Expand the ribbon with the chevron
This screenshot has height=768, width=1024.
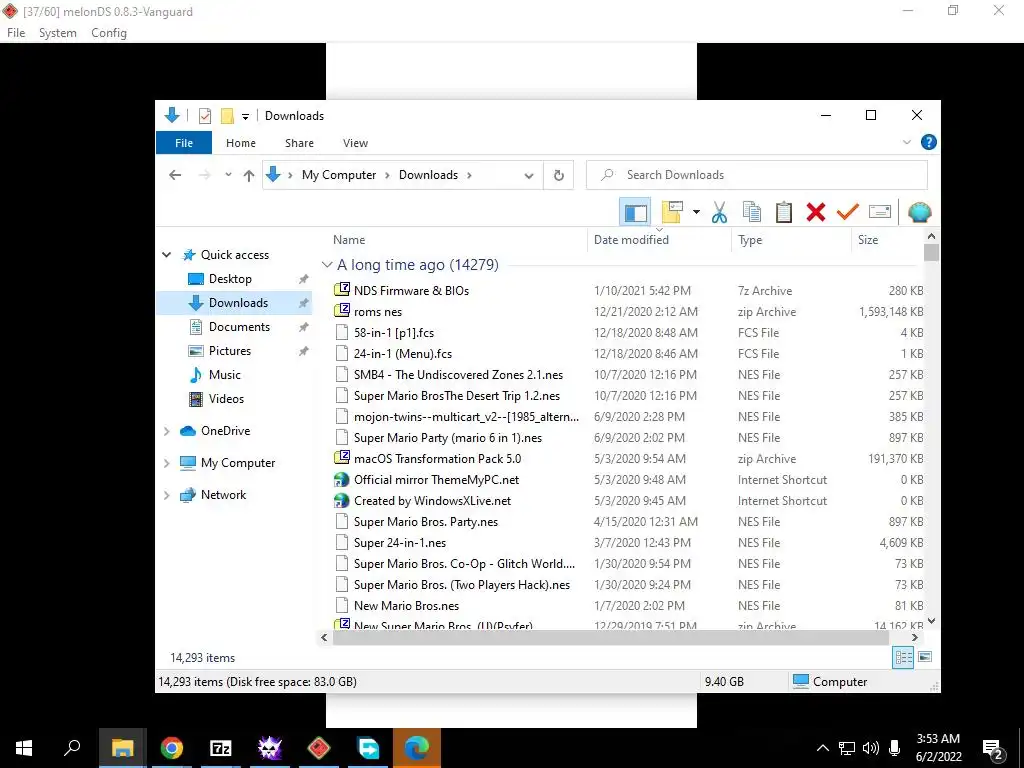point(906,142)
